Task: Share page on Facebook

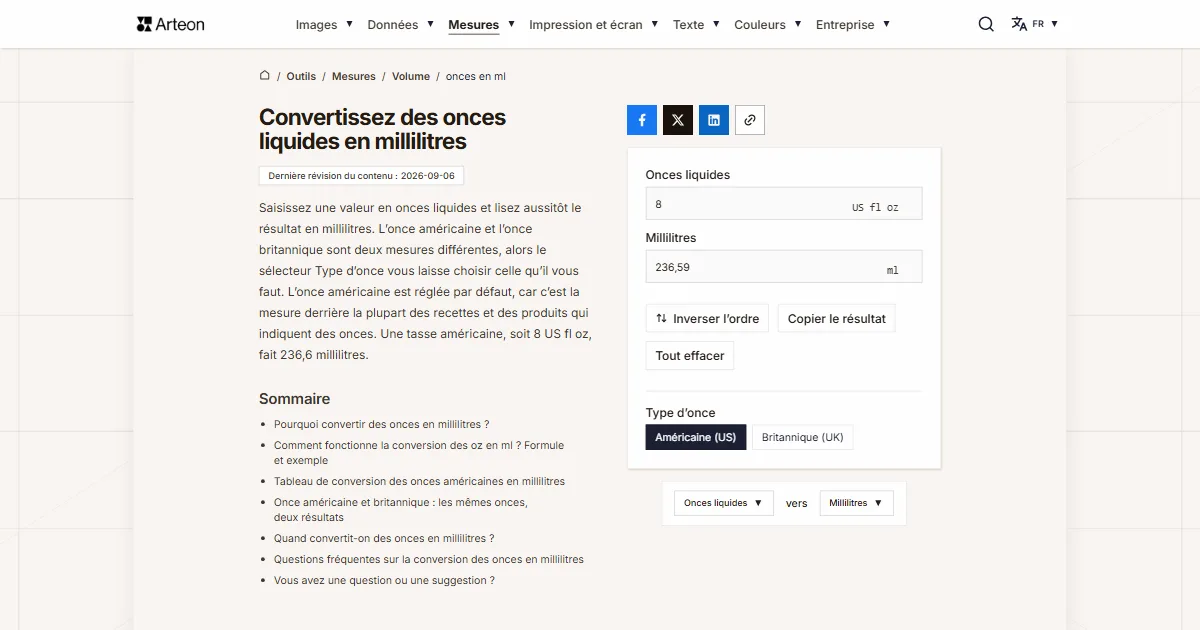Action: pos(642,120)
